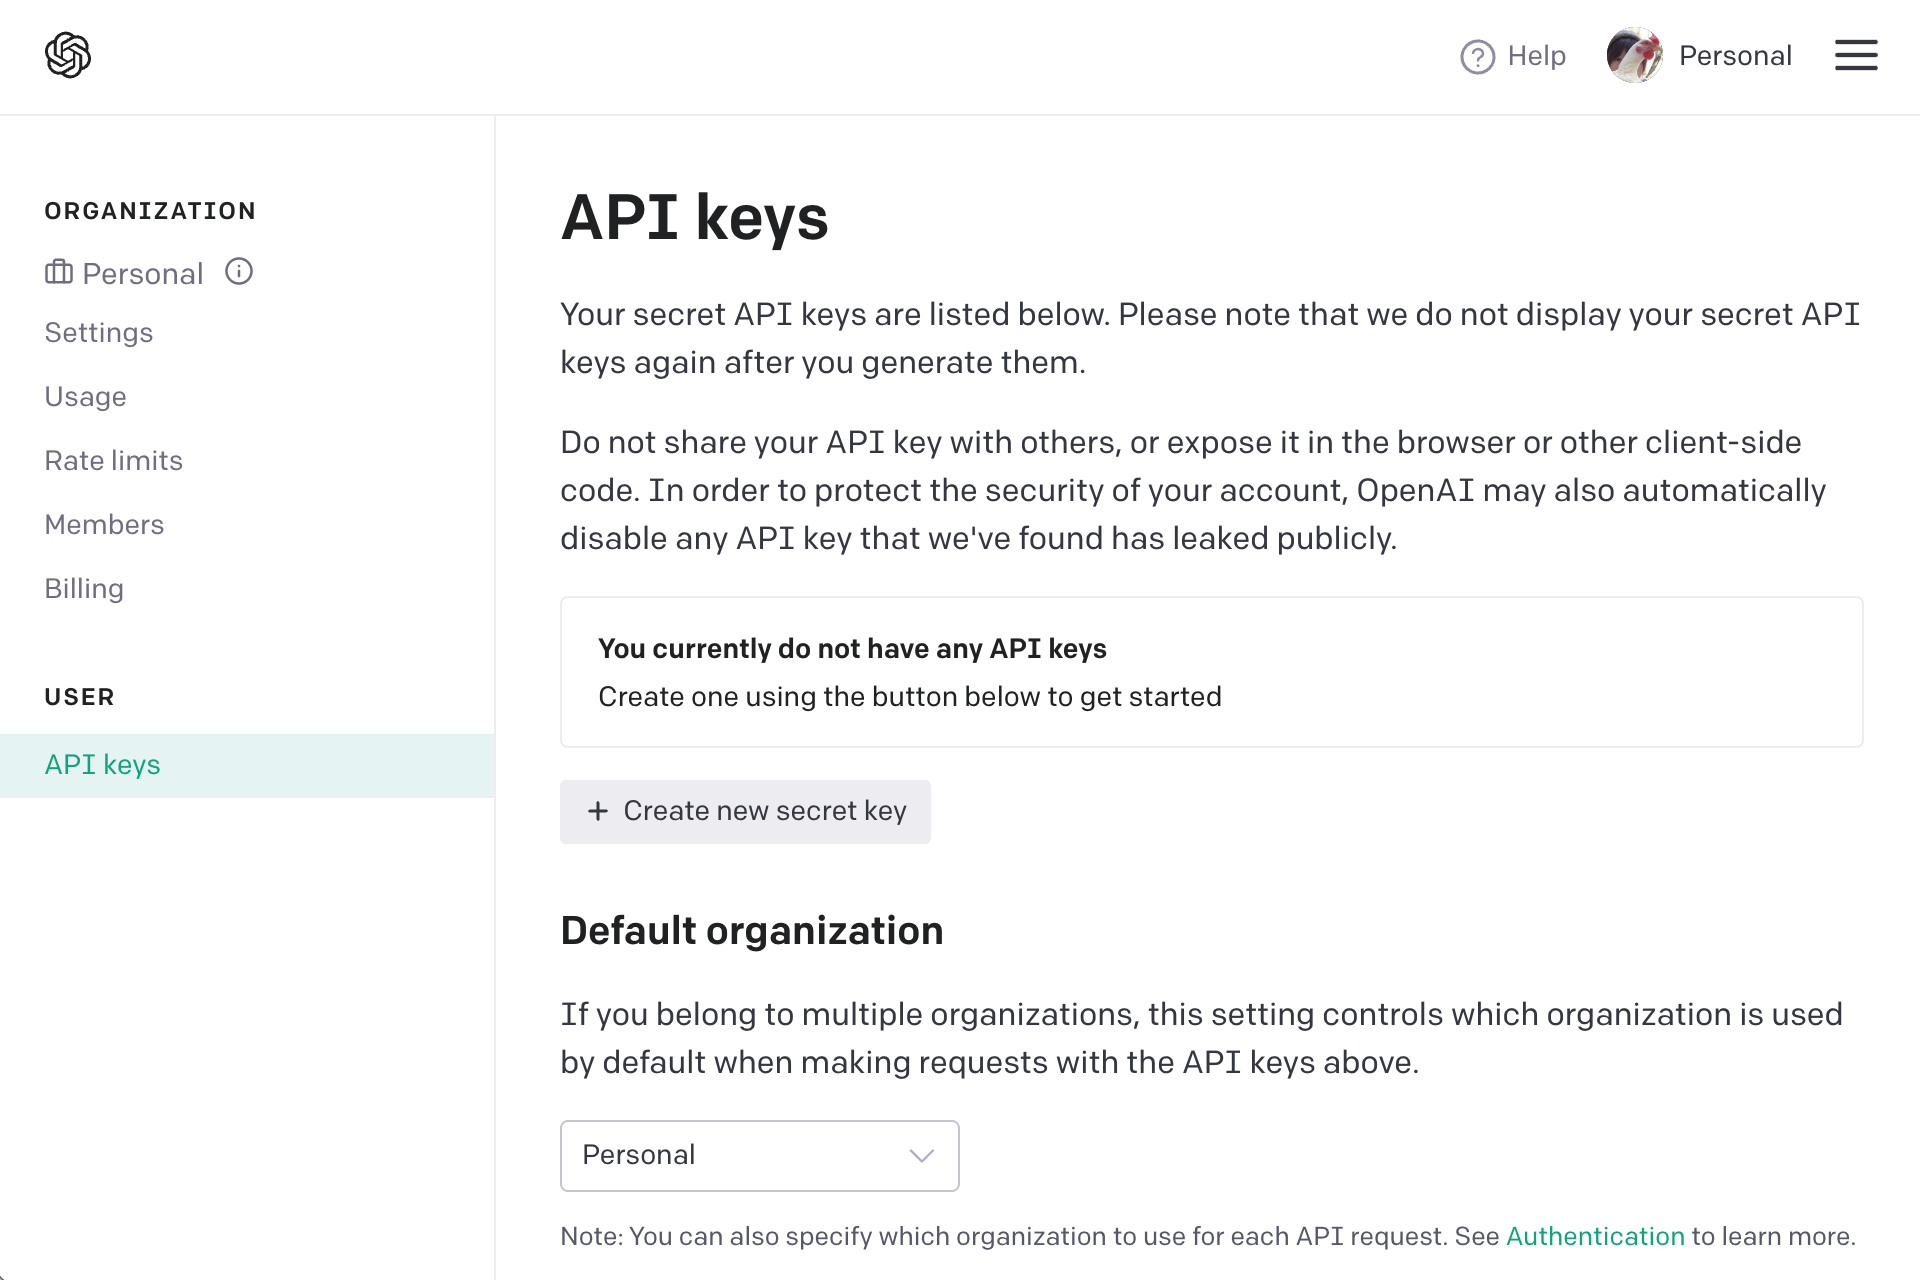Open the default organization dropdown

tap(759, 1156)
